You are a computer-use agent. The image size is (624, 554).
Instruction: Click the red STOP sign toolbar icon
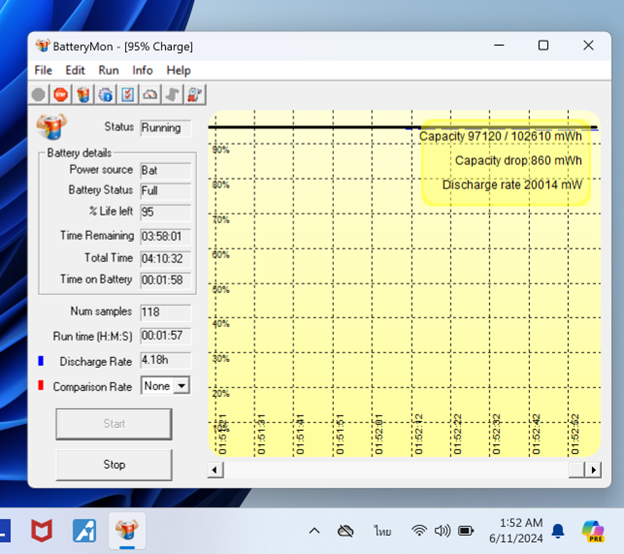pyautogui.click(x=60, y=95)
